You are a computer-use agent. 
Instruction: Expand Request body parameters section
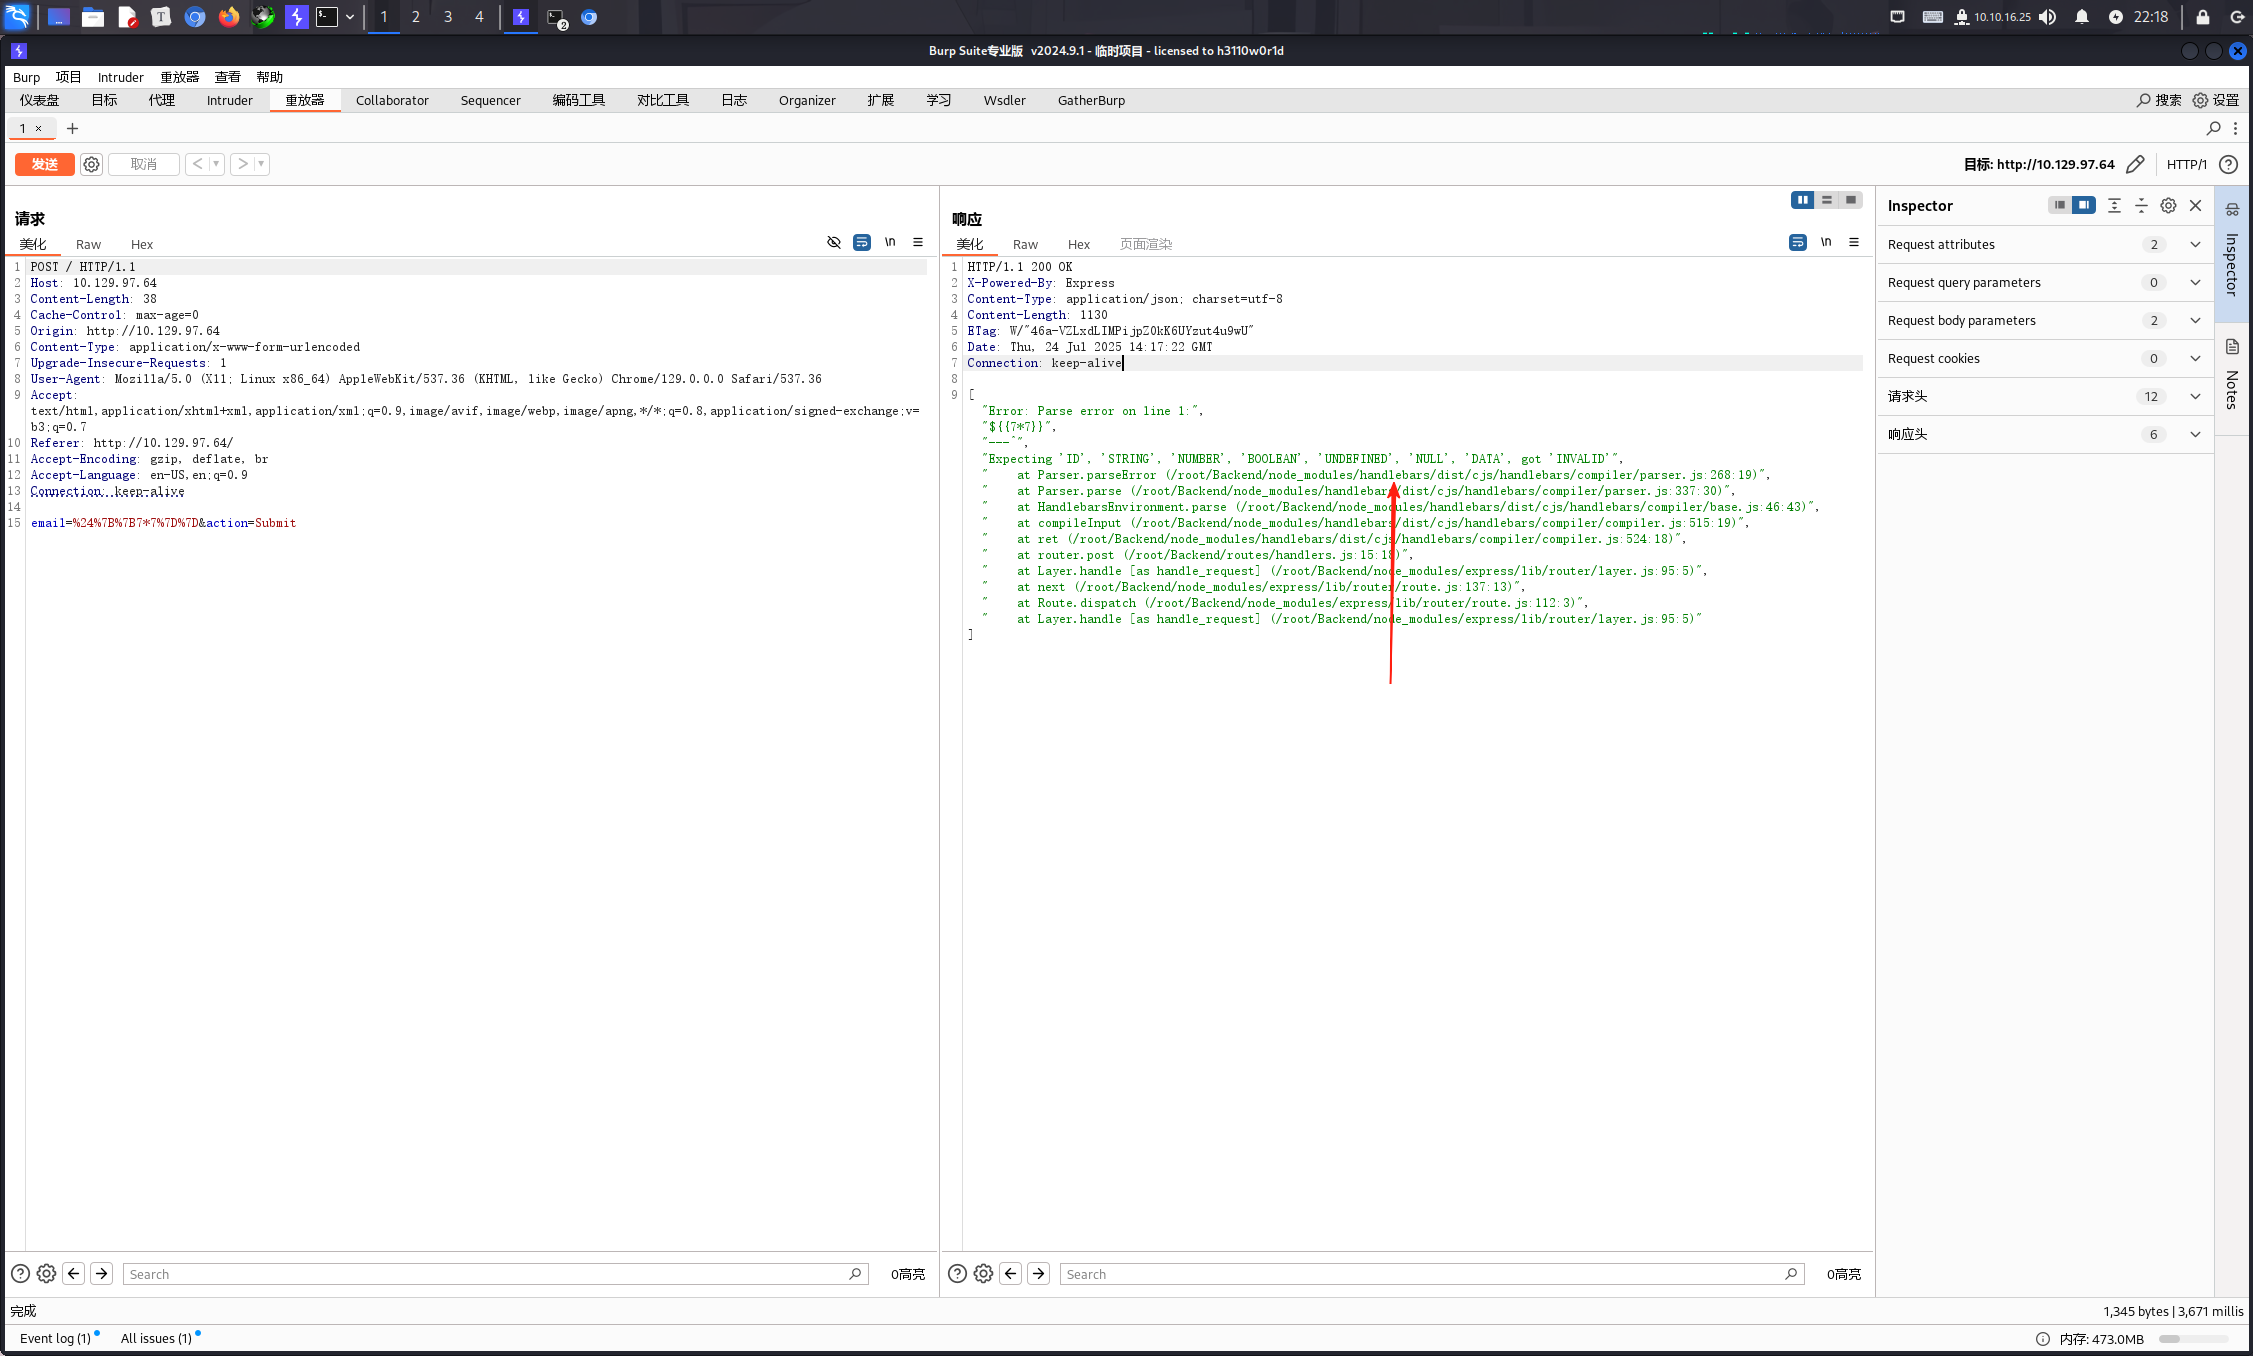tap(2195, 320)
